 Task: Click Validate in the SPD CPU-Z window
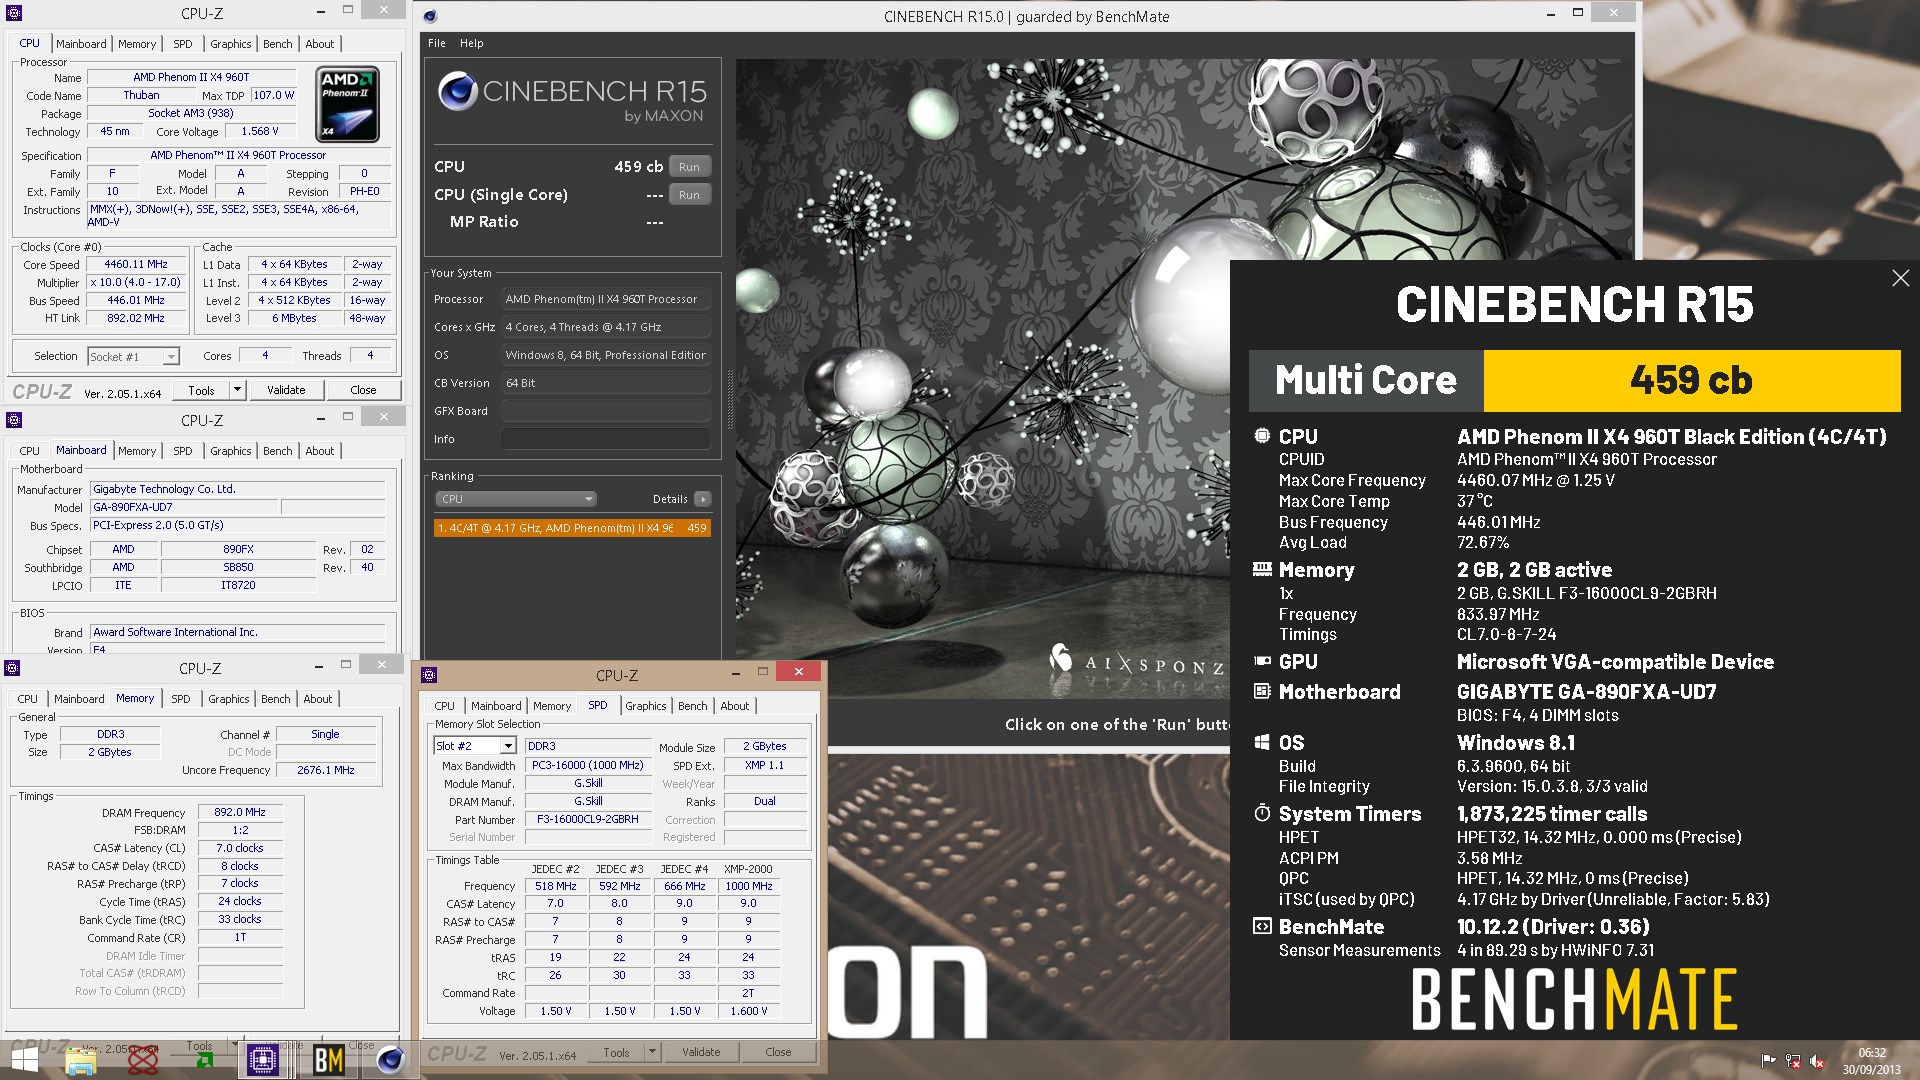pos(701,1052)
